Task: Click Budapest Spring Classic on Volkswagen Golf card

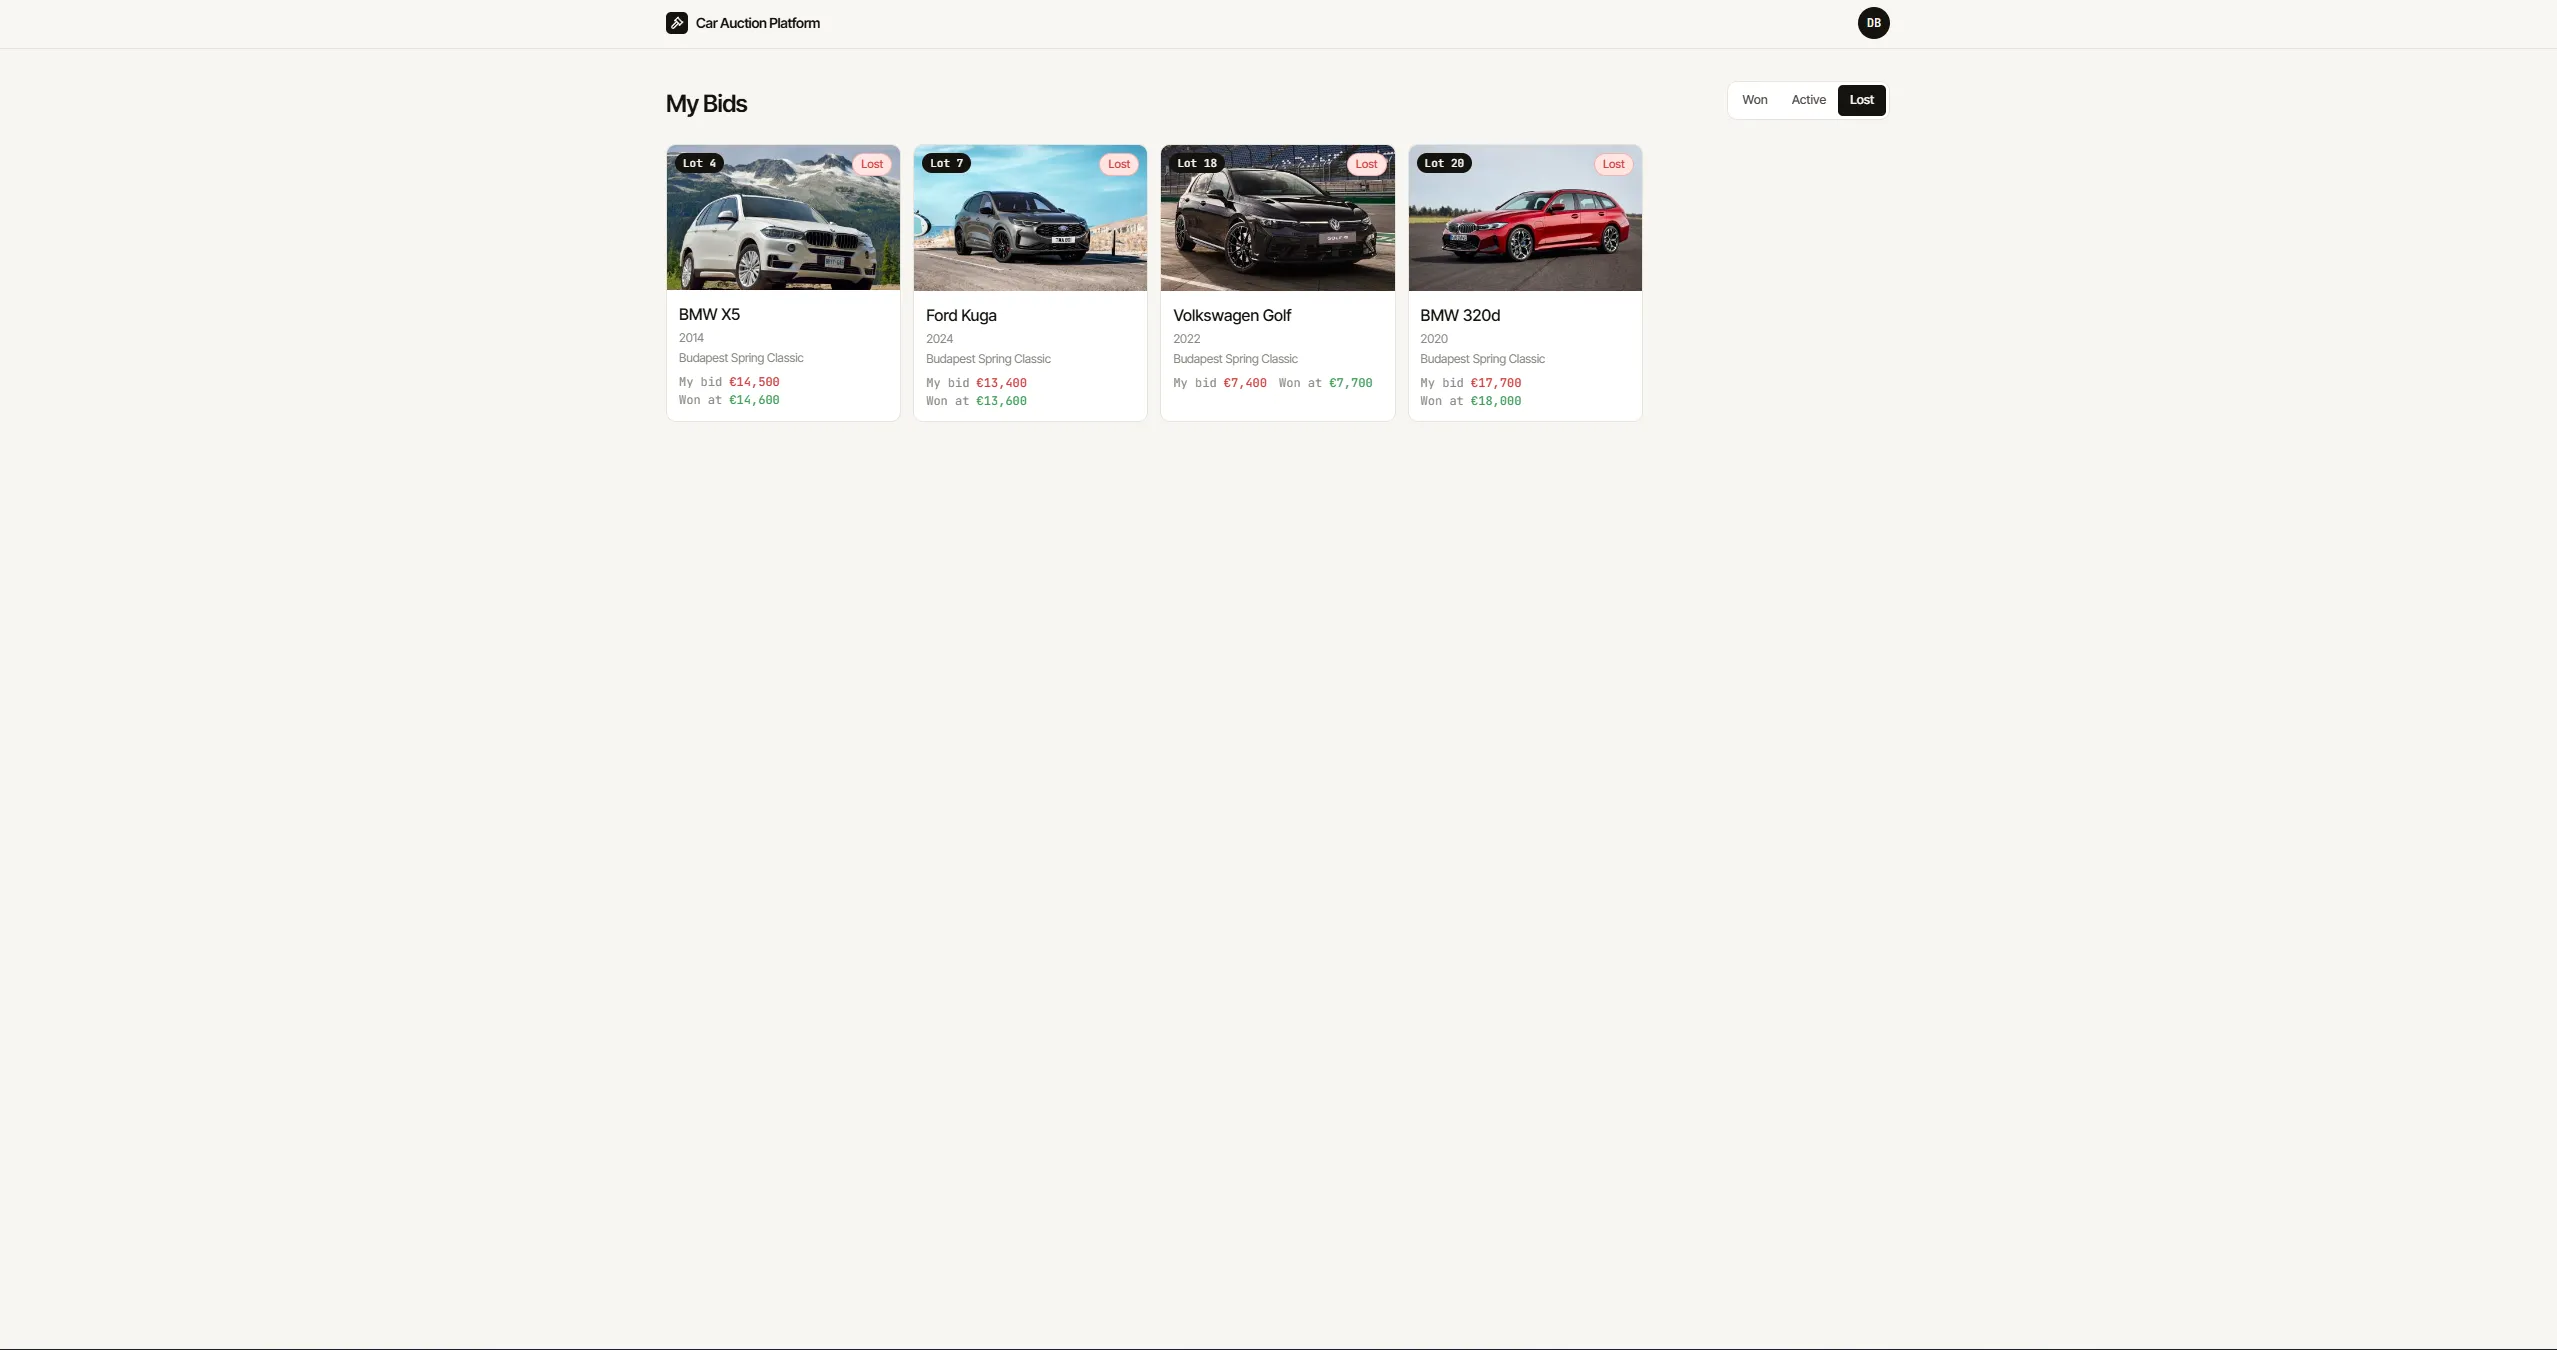Action: pyautogui.click(x=1235, y=359)
